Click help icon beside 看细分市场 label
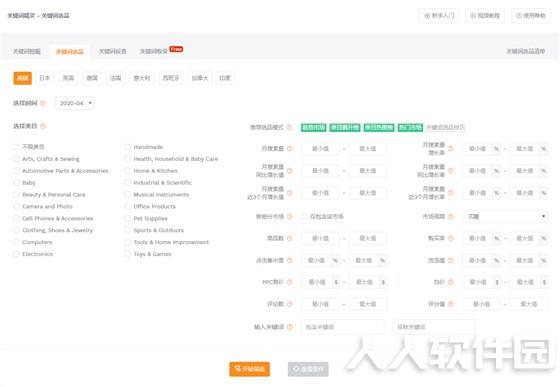 click(x=290, y=216)
